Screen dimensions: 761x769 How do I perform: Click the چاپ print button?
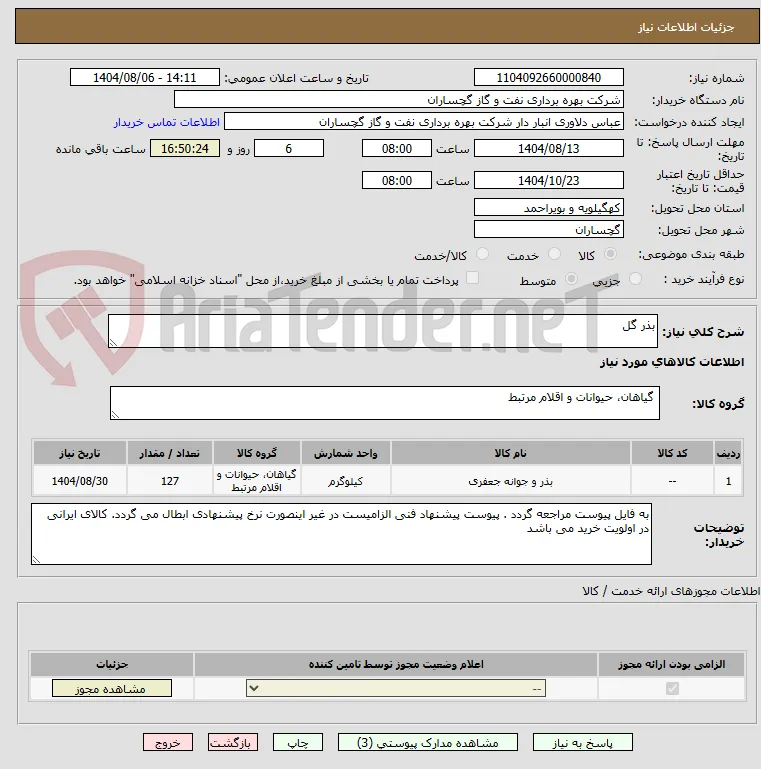click(298, 743)
